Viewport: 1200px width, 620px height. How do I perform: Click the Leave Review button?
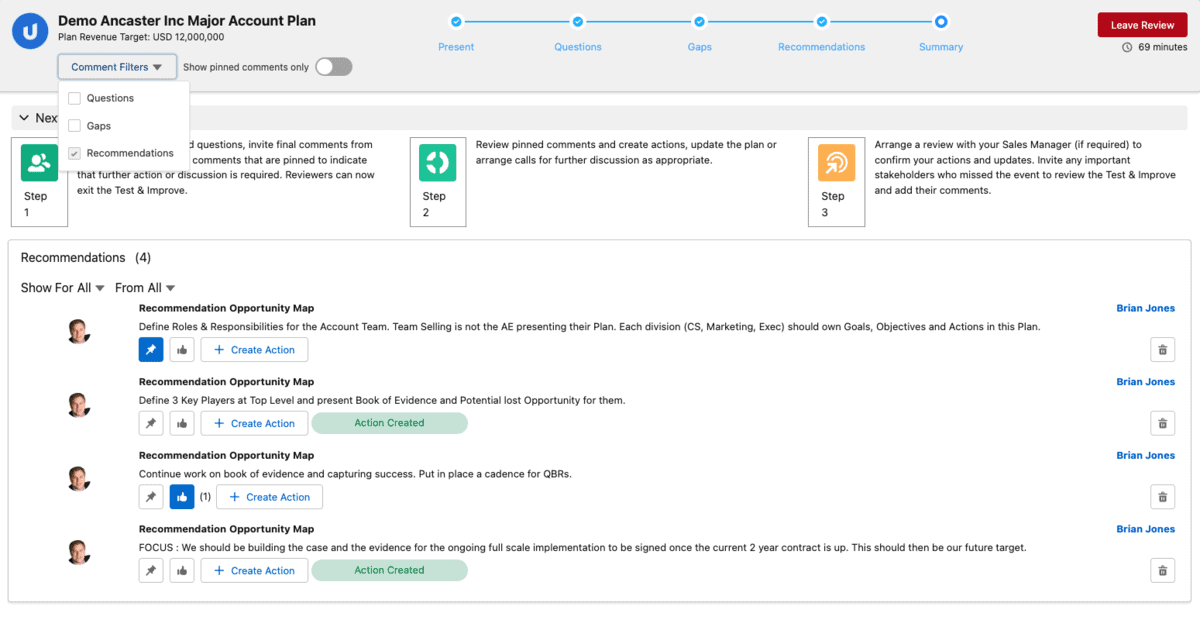(1142, 25)
